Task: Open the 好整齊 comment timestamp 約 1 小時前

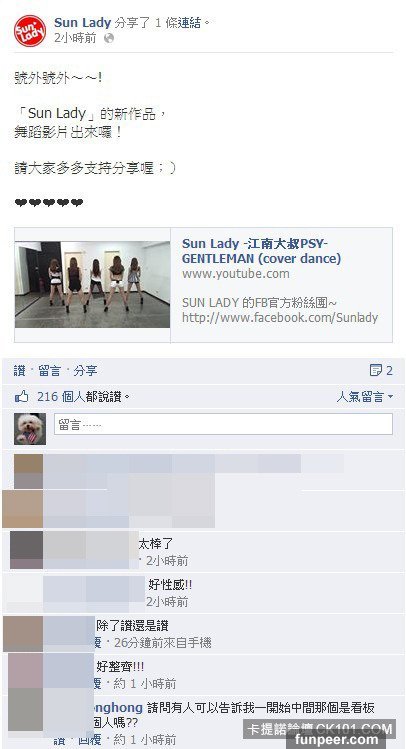Action: coord(145,684)
